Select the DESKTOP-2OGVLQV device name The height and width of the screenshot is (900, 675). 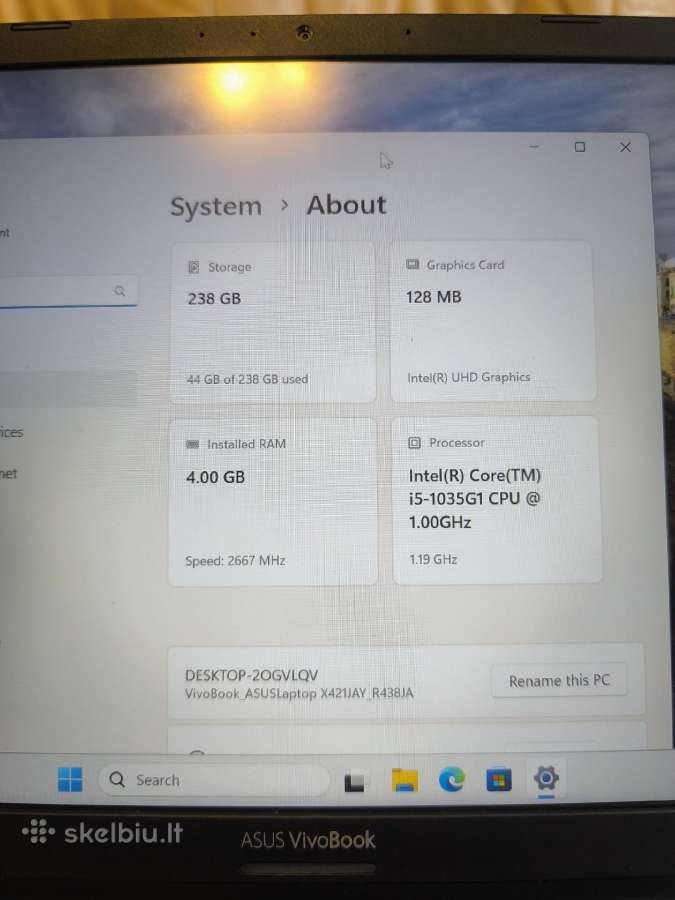tap(251, 675)
